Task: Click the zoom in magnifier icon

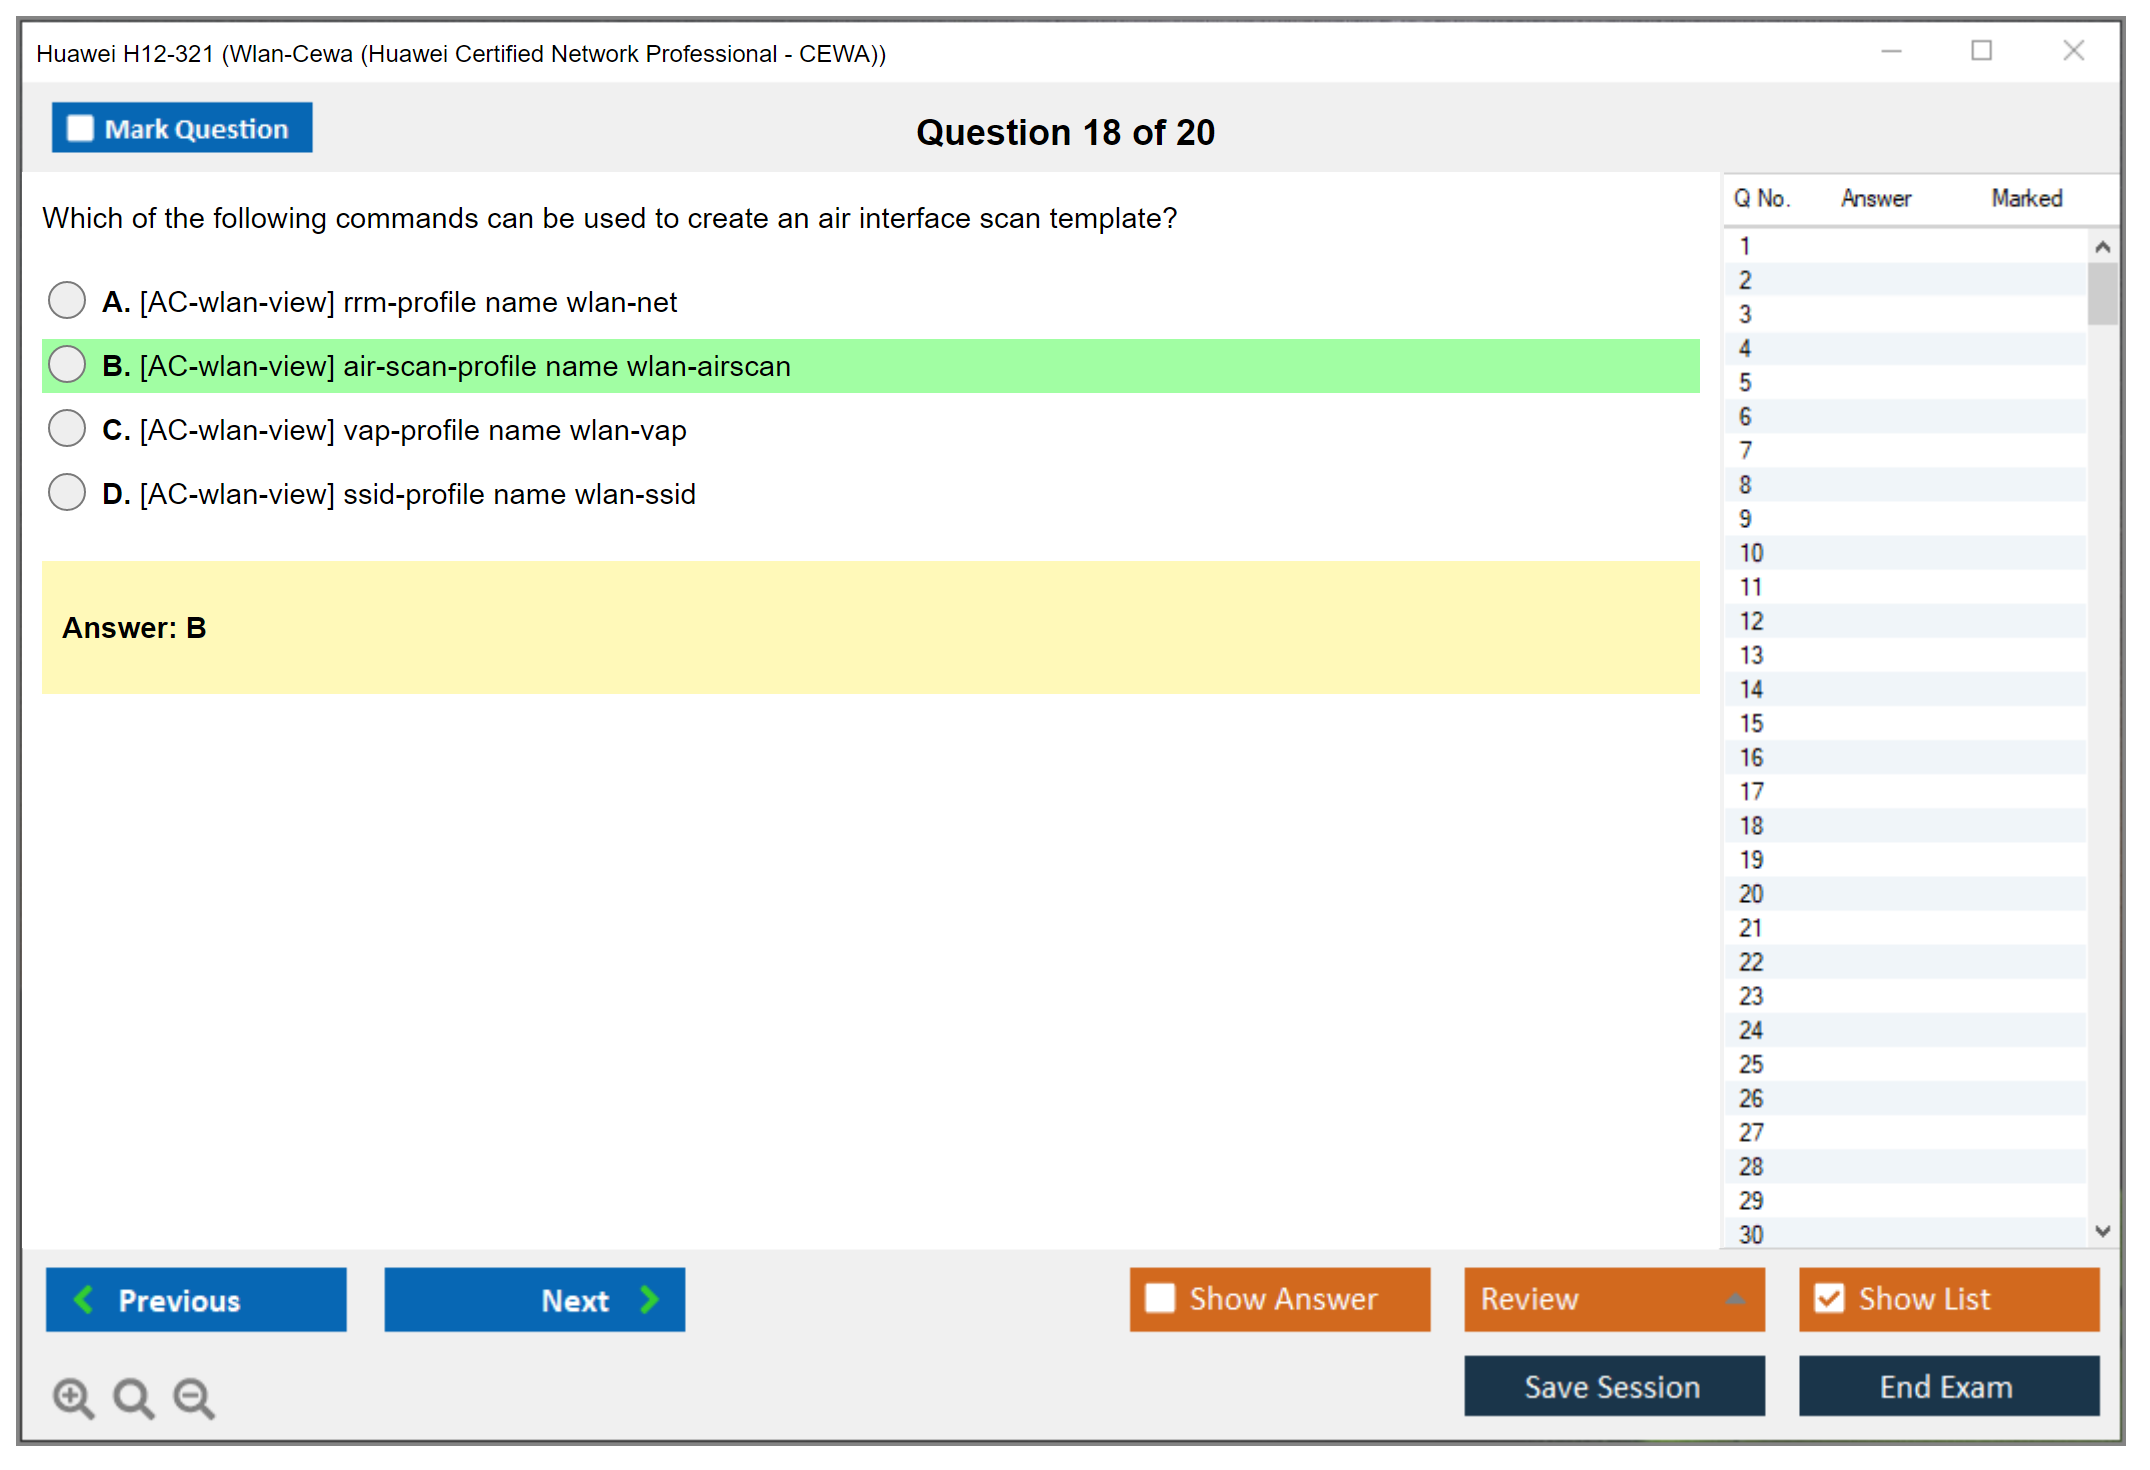Action: click(73, 1397)
